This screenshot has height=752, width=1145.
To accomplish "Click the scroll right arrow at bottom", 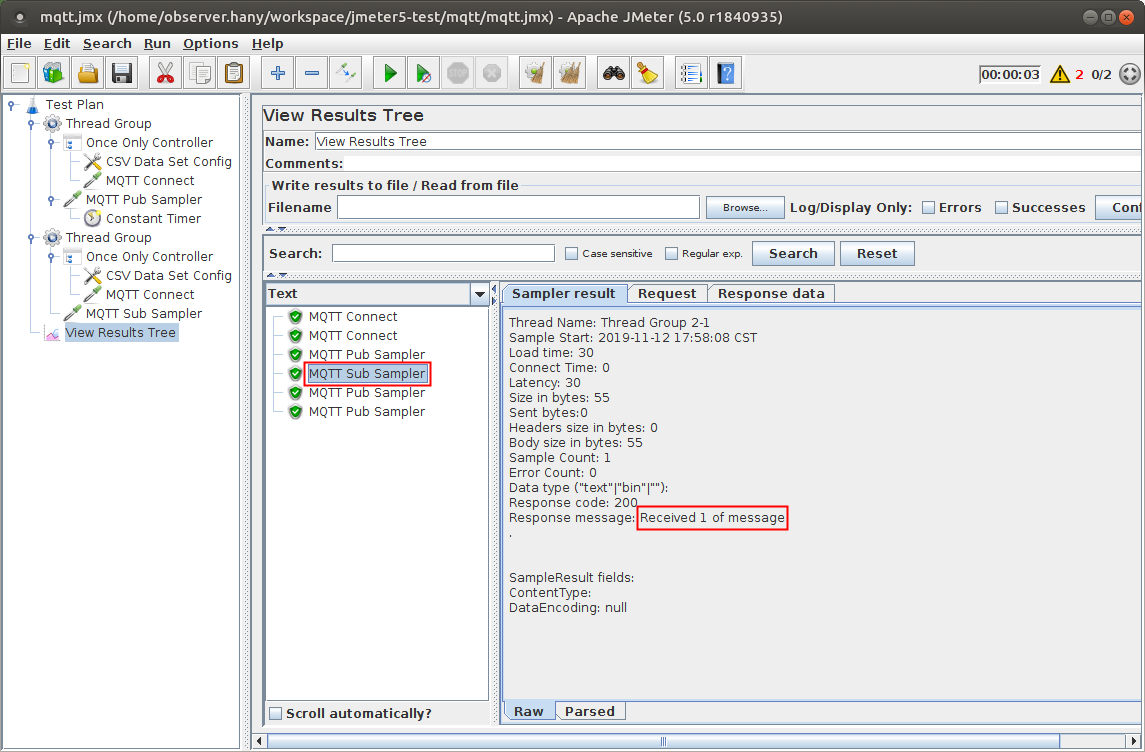I will (x=1134, y=741).
